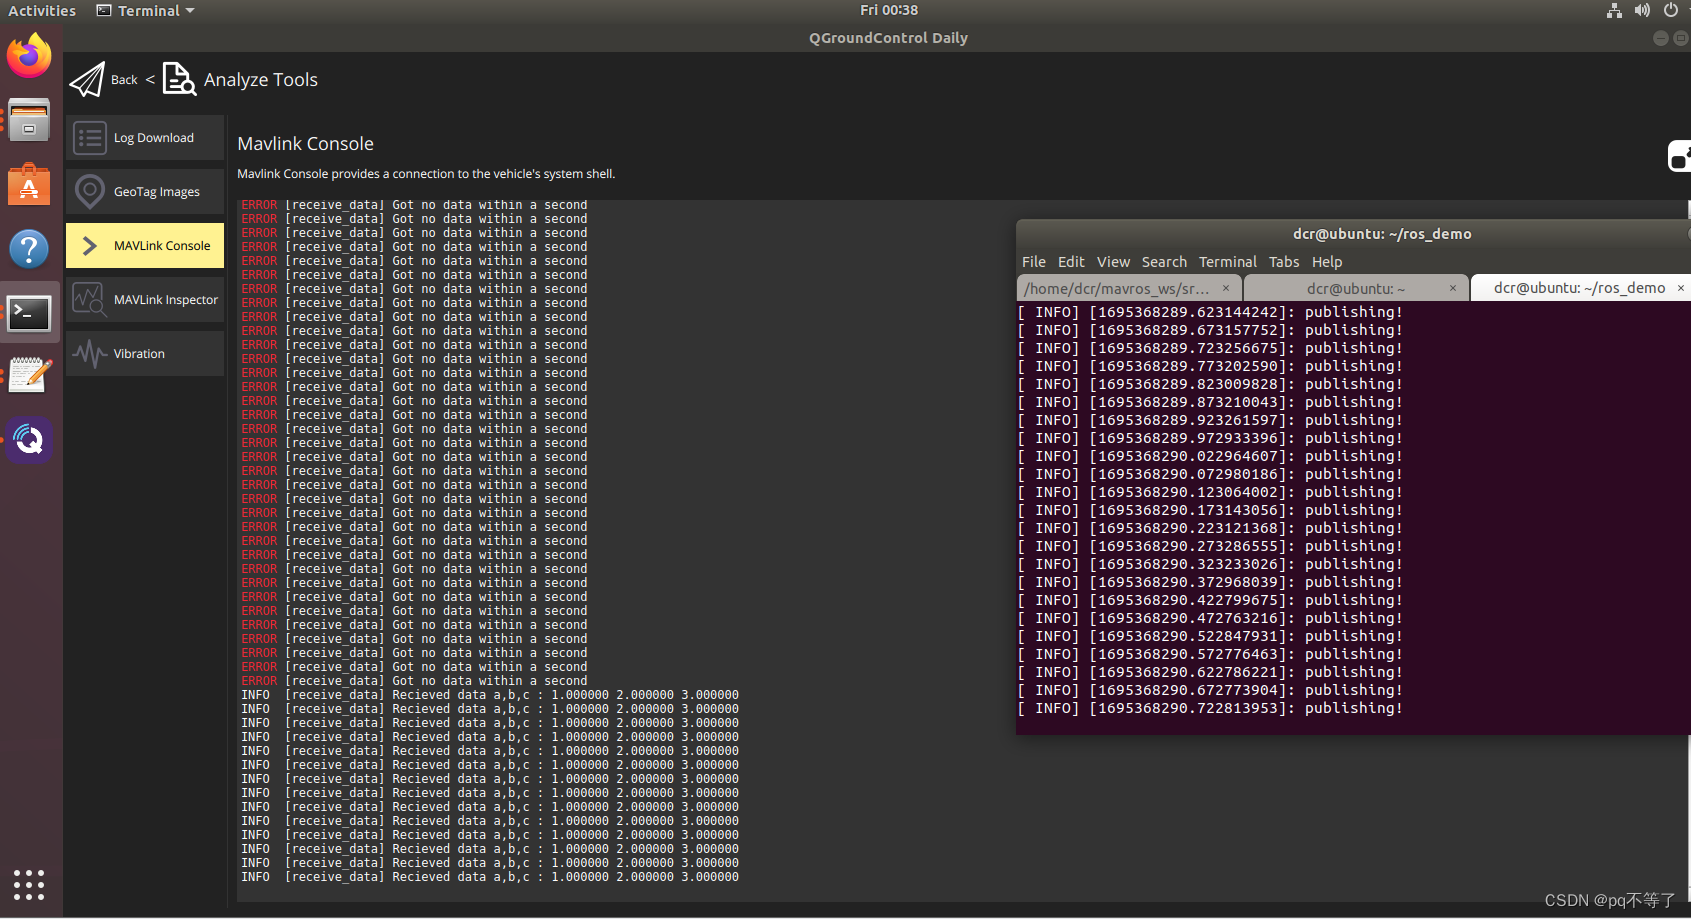The image size is (1691, 919).
Task: Open the Help dock icon
Action: pyautogui.click(x=29, y=249)
